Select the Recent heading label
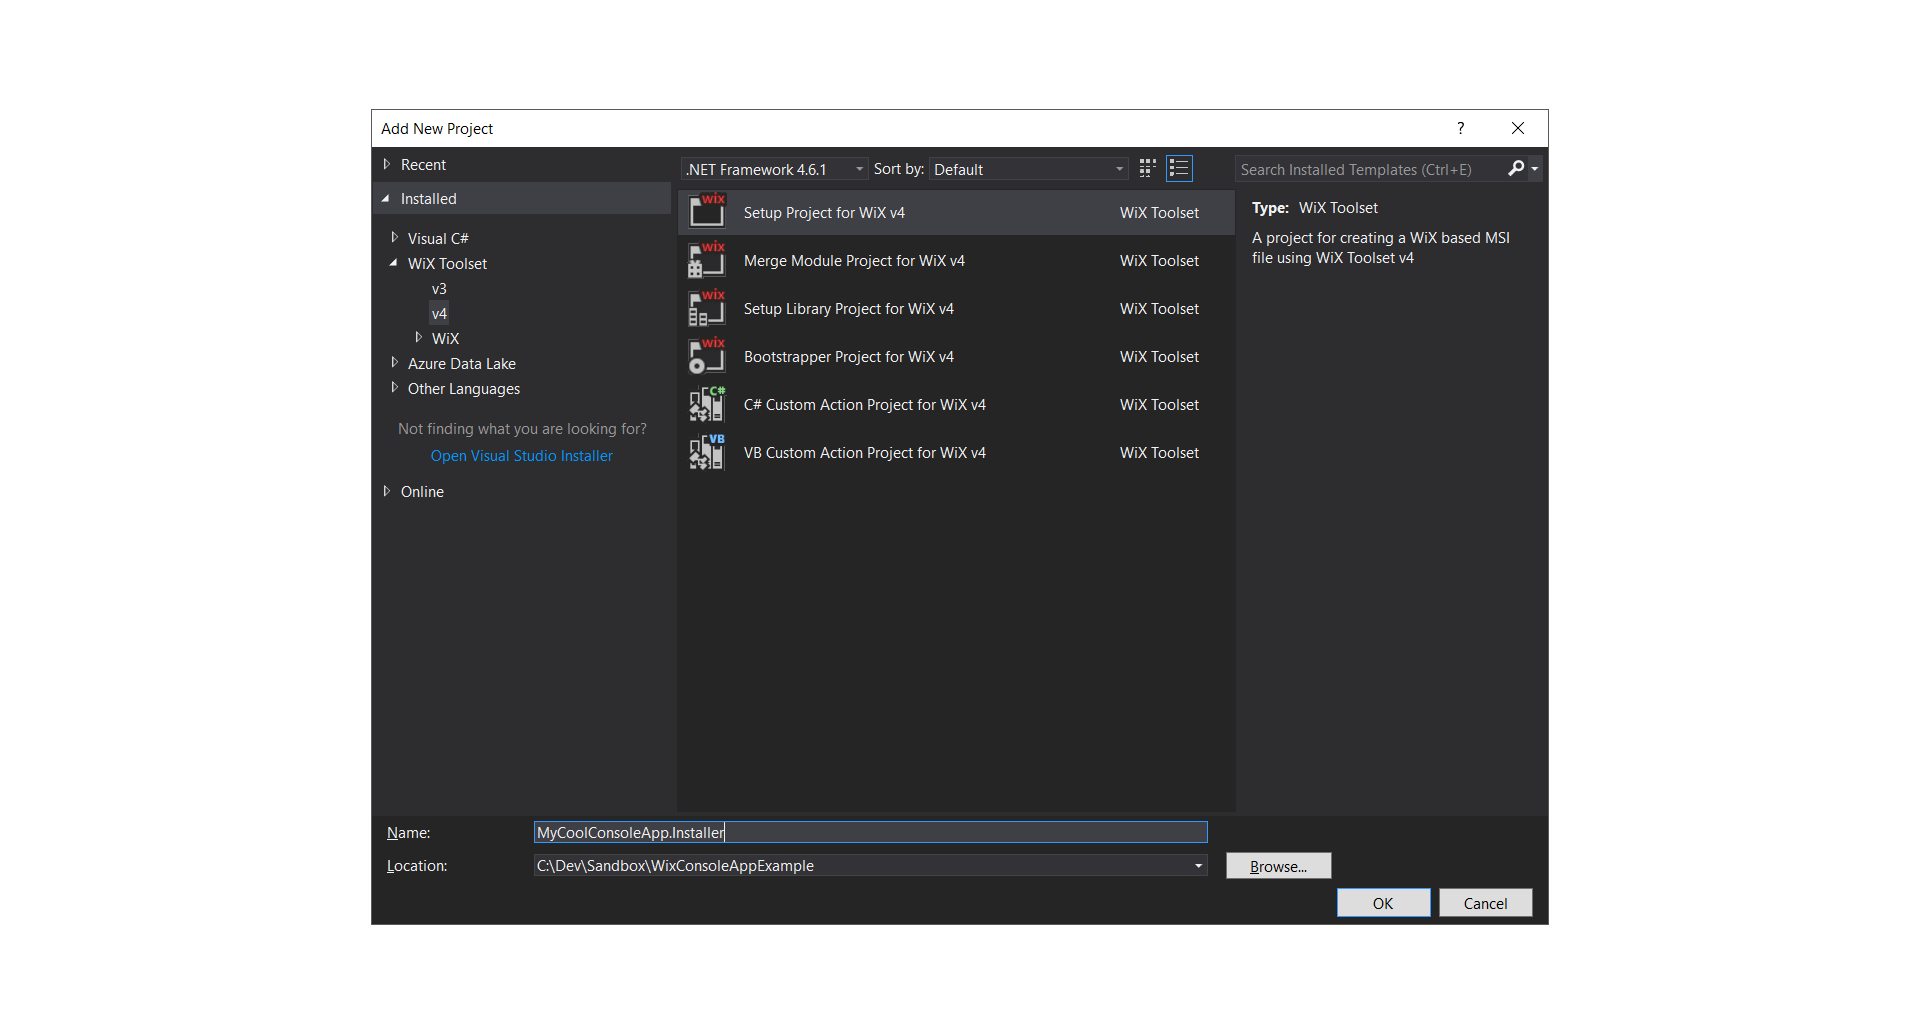The height and width of the screenshot is (1034, 1920). [x=423, y=165]
